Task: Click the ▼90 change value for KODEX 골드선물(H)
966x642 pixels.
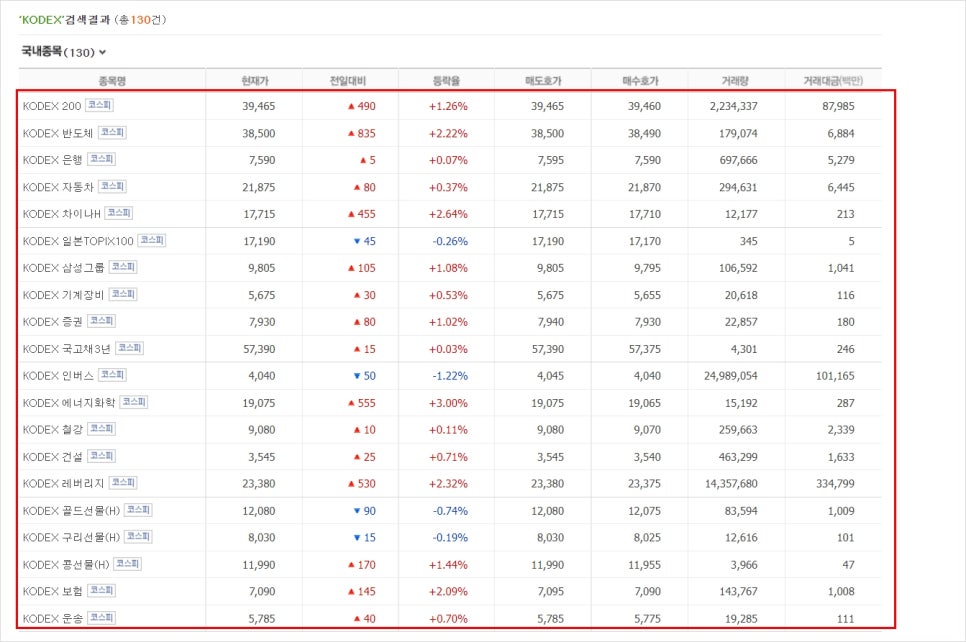Action: (x=365, y=511)
